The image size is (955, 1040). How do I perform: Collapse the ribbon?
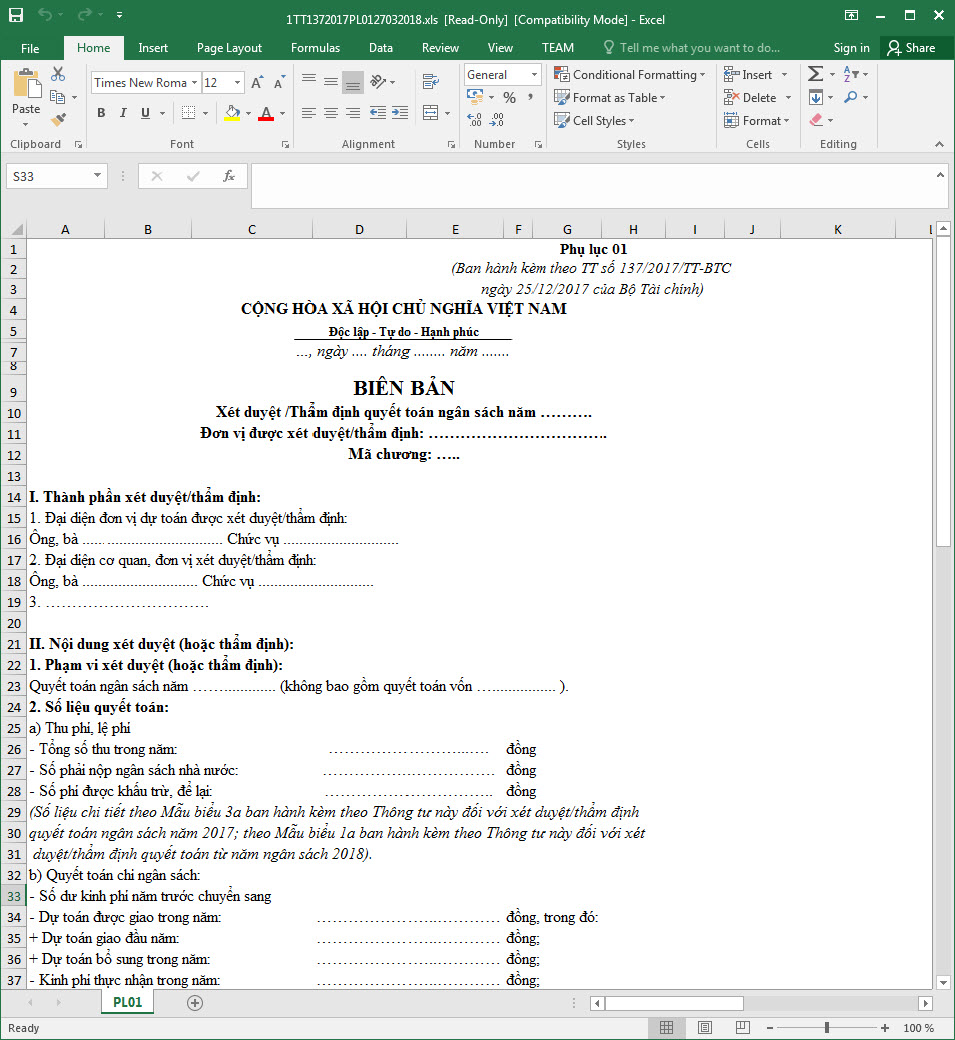tap(939, 144)
